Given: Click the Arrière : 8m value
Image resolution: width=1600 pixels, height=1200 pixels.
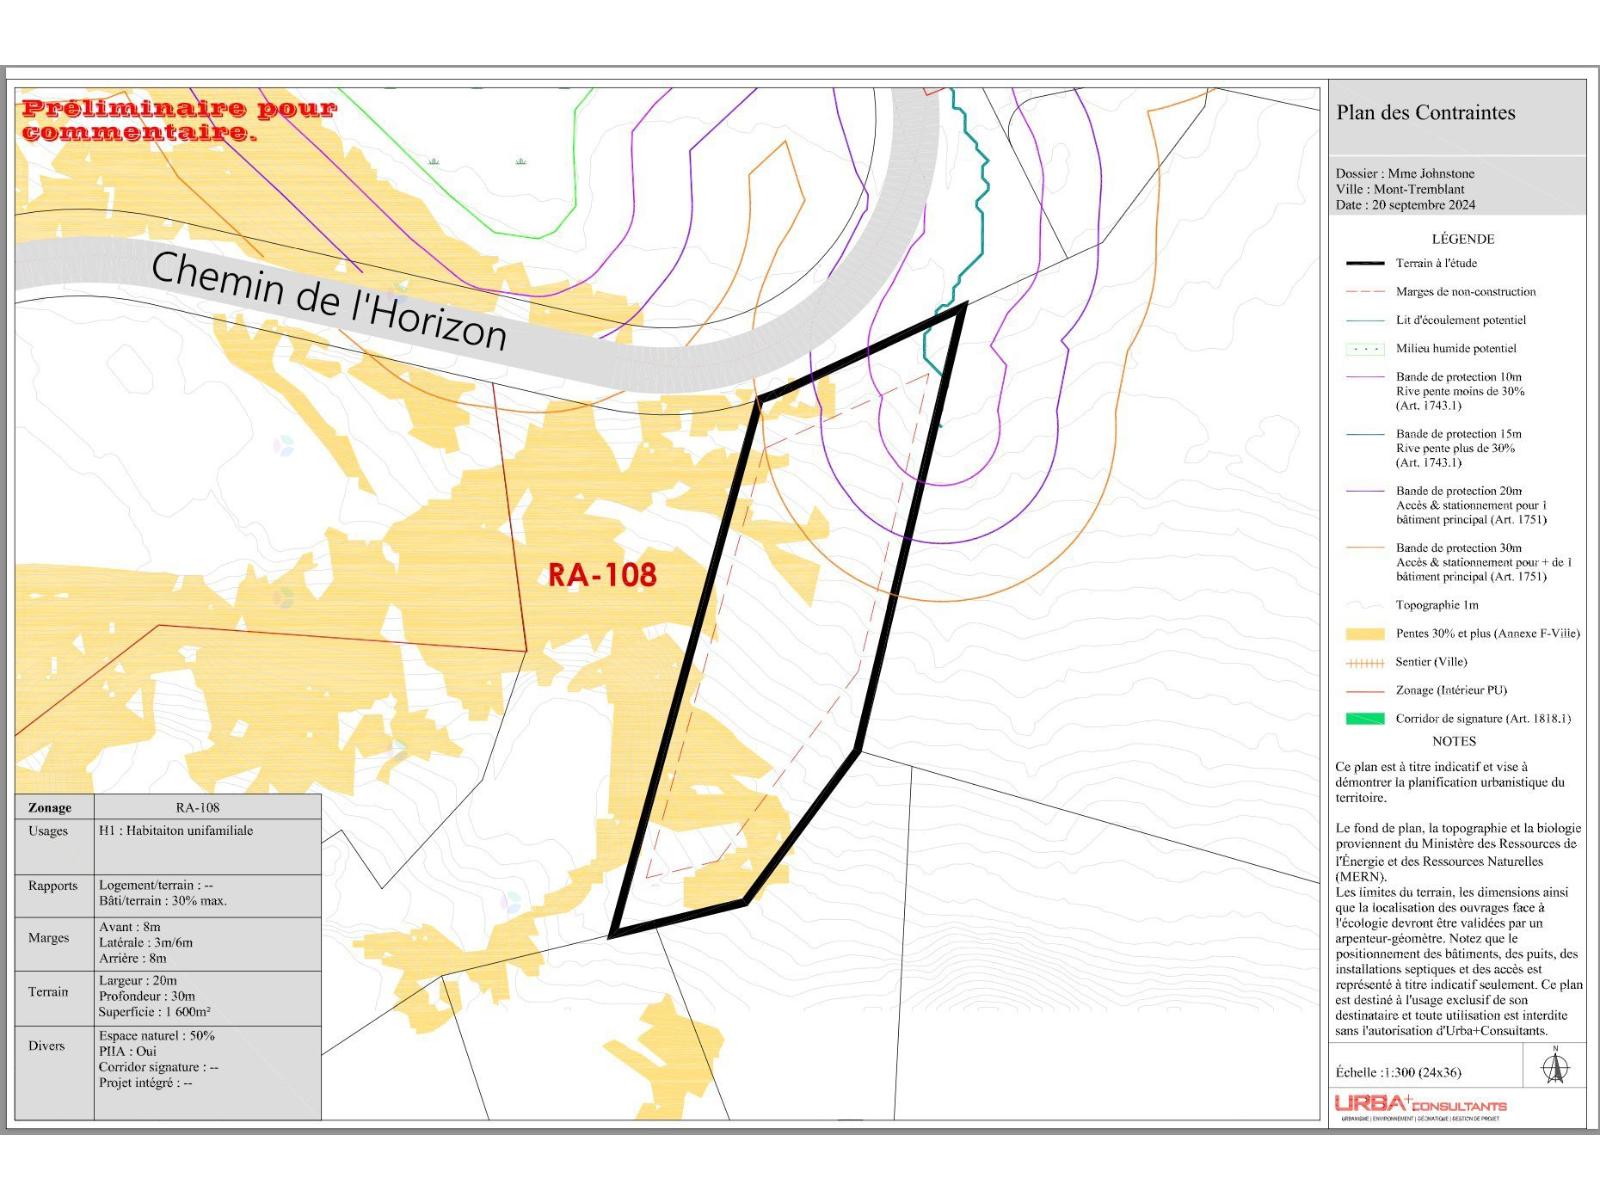Looking at the screenshot, I should [133, 958].
